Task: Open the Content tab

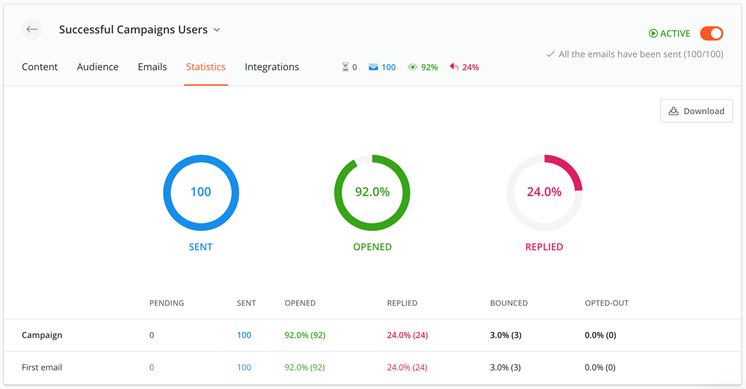Action: (x=39, y=67)
